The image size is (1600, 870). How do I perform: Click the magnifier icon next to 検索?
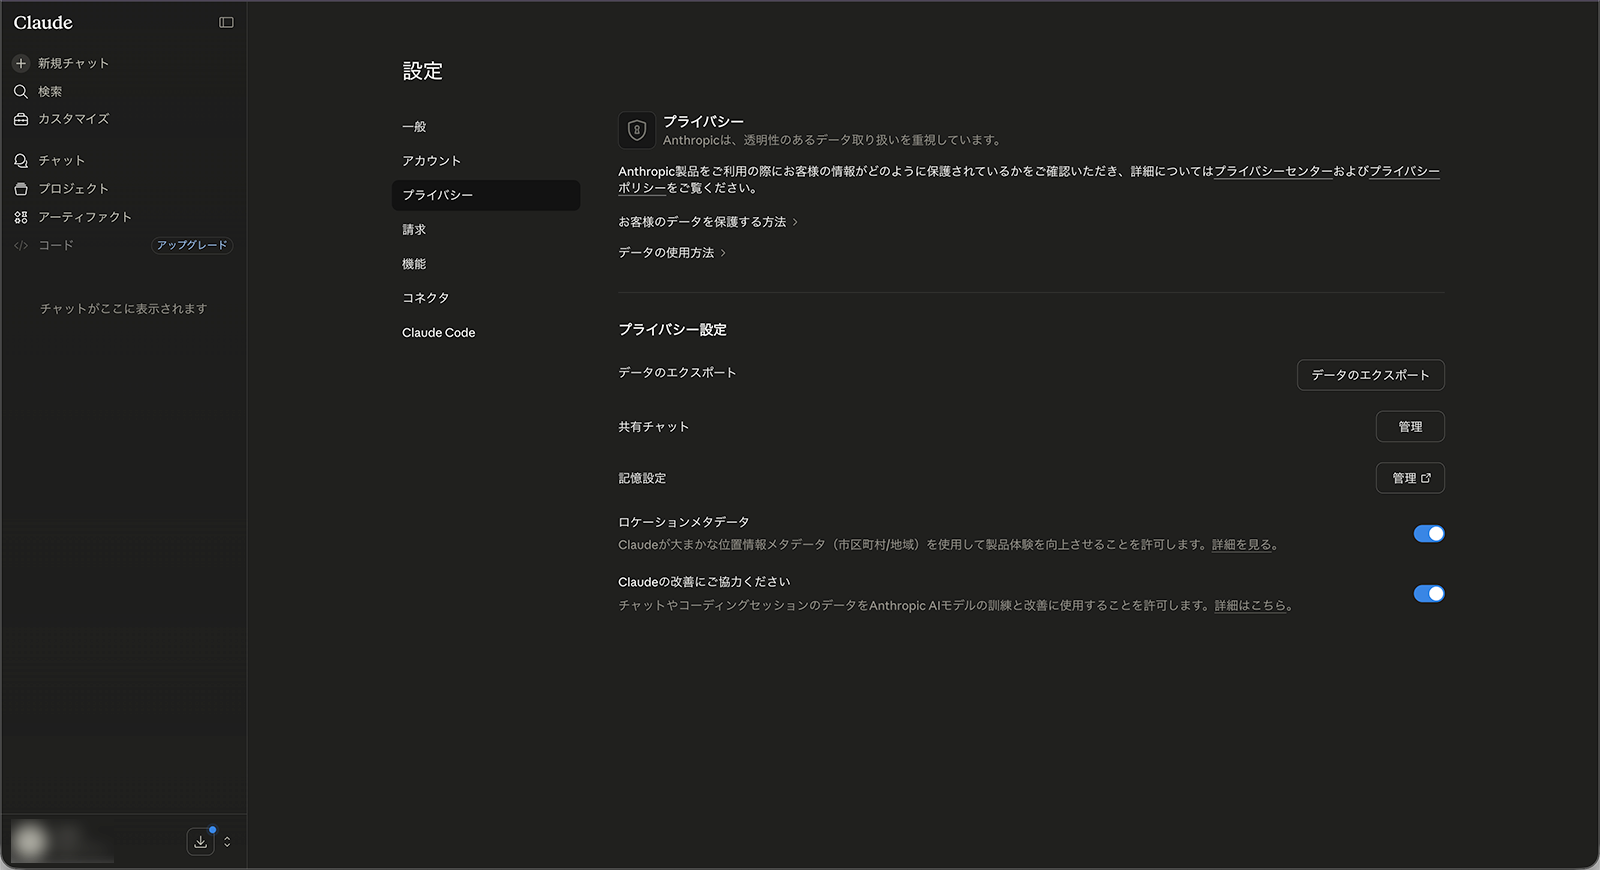point(21,91)
